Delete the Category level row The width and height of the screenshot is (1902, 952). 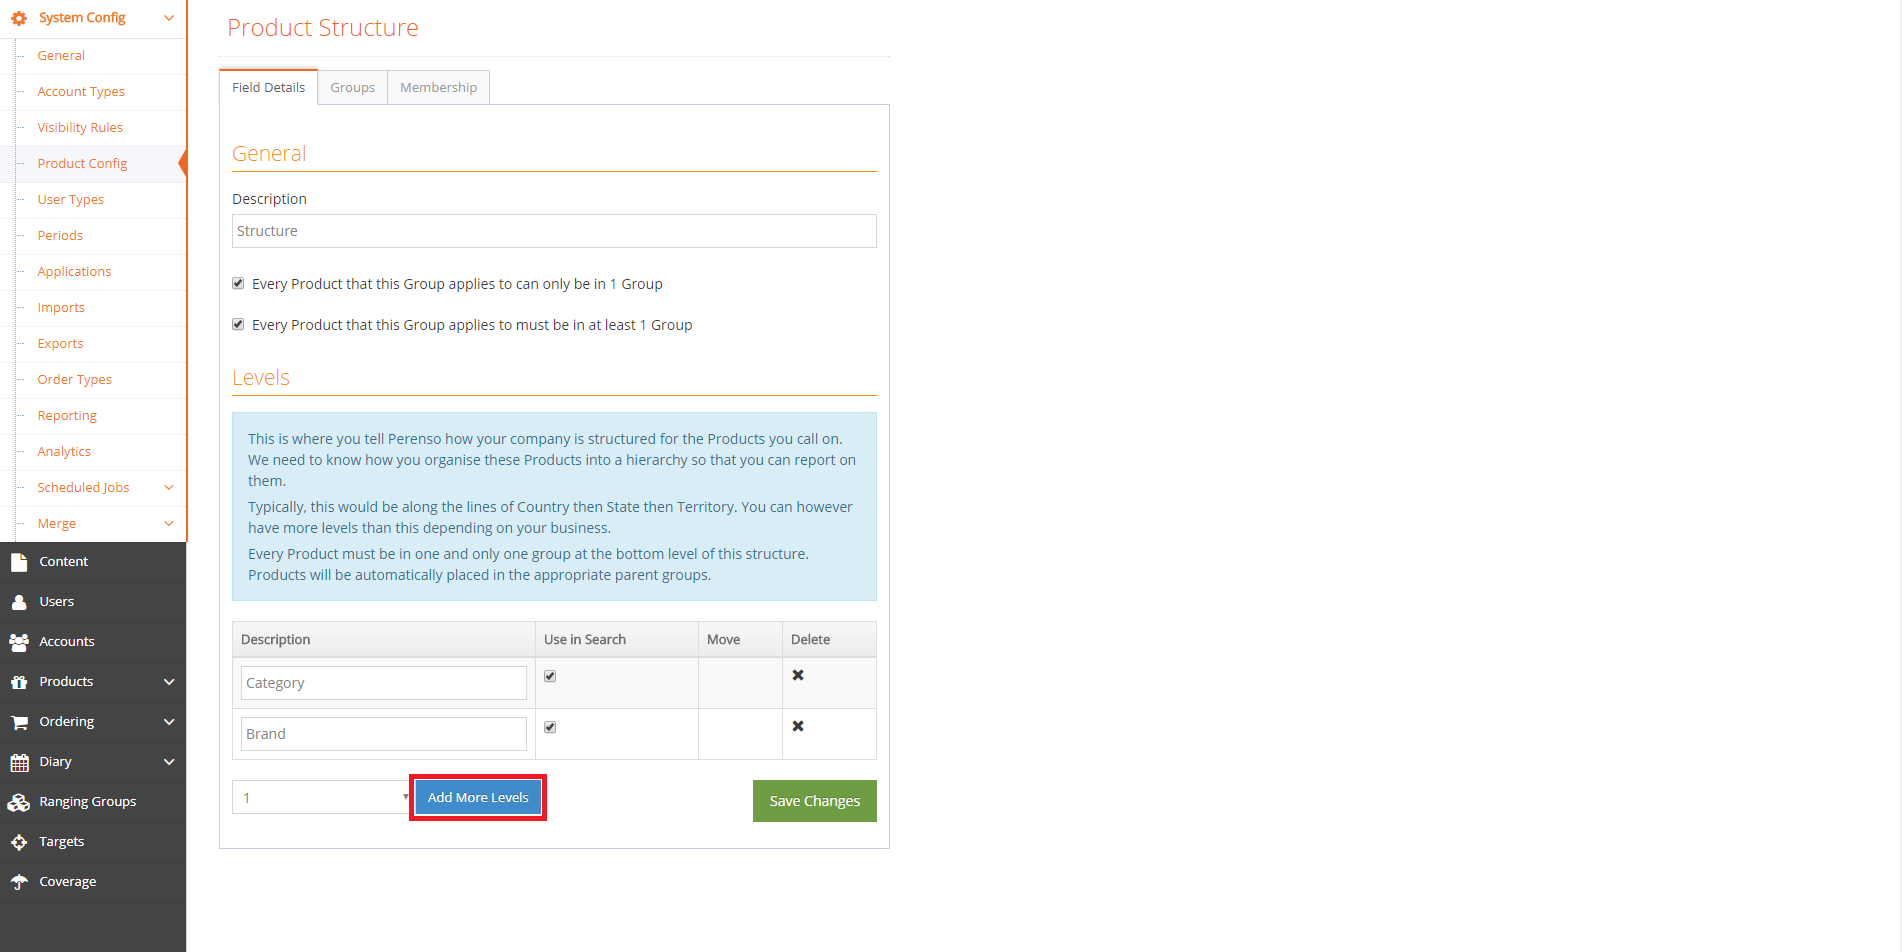tap(798, 675)
